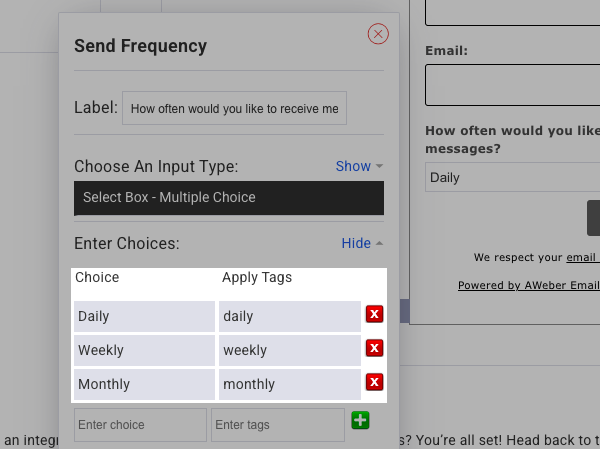Click the Email field in form preview
This screenshot has width=600, height=449.
[x=512, y=85]
